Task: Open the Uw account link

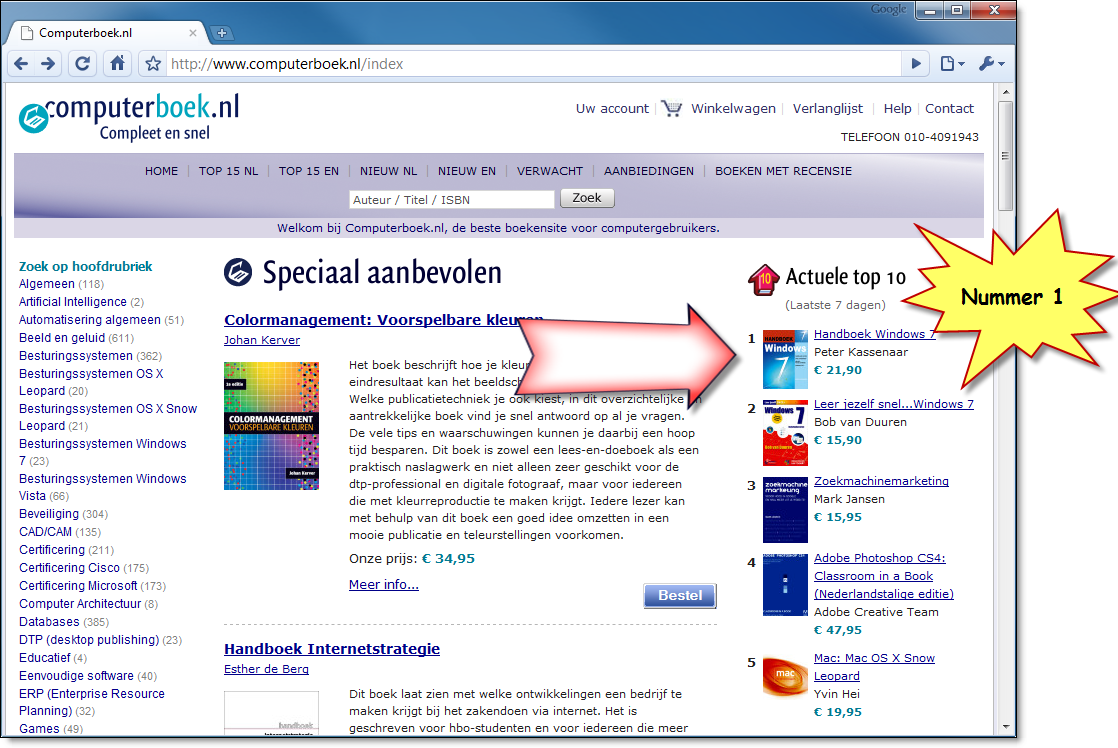Action: pos(612,108)
